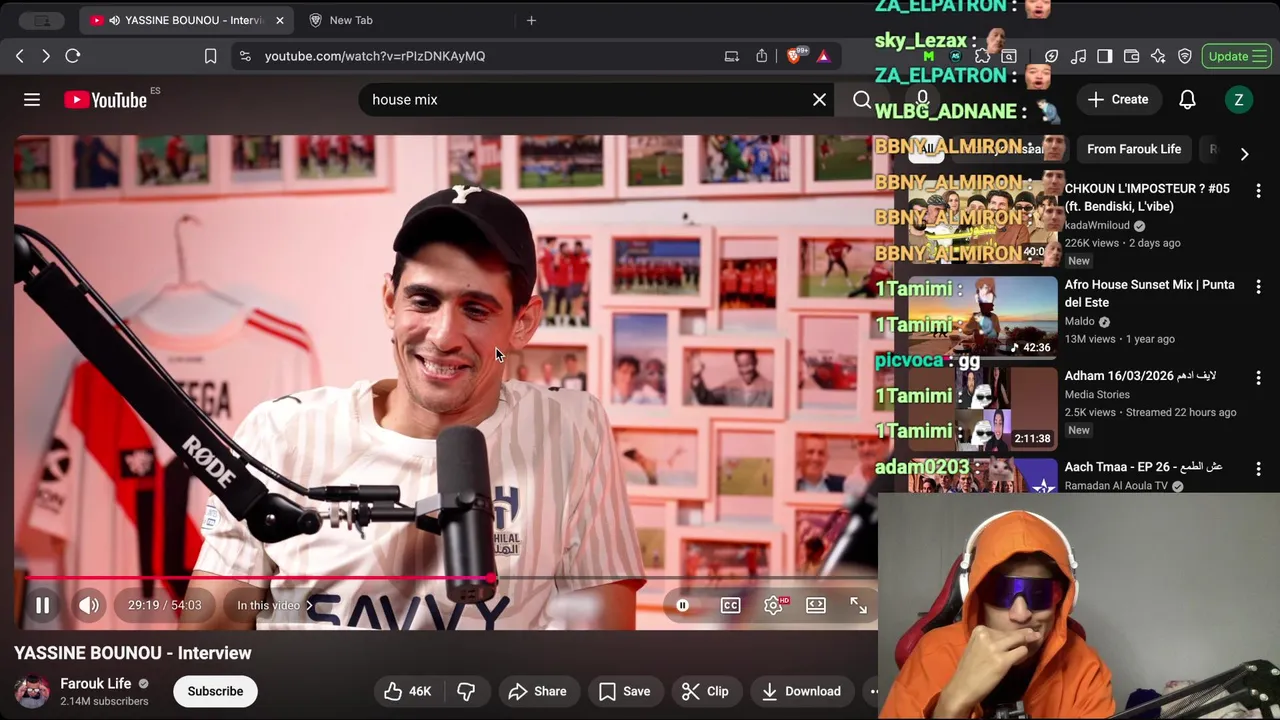The height and width of the screenshot is (720, 1280).
Task: Open the cast/install screen icon
Action: coord(732,56)
